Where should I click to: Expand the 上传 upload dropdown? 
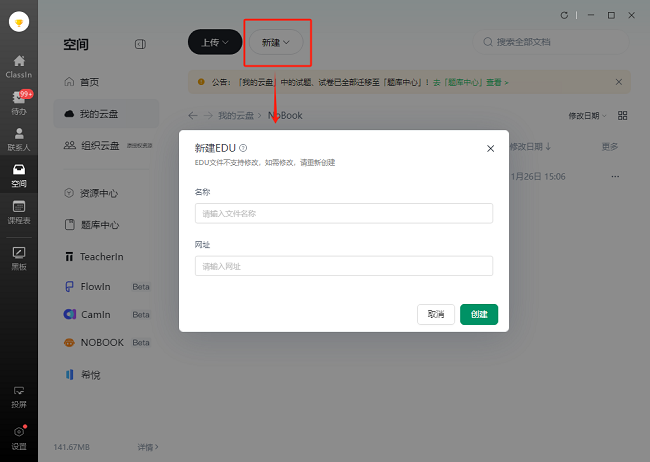pos(215,42)
